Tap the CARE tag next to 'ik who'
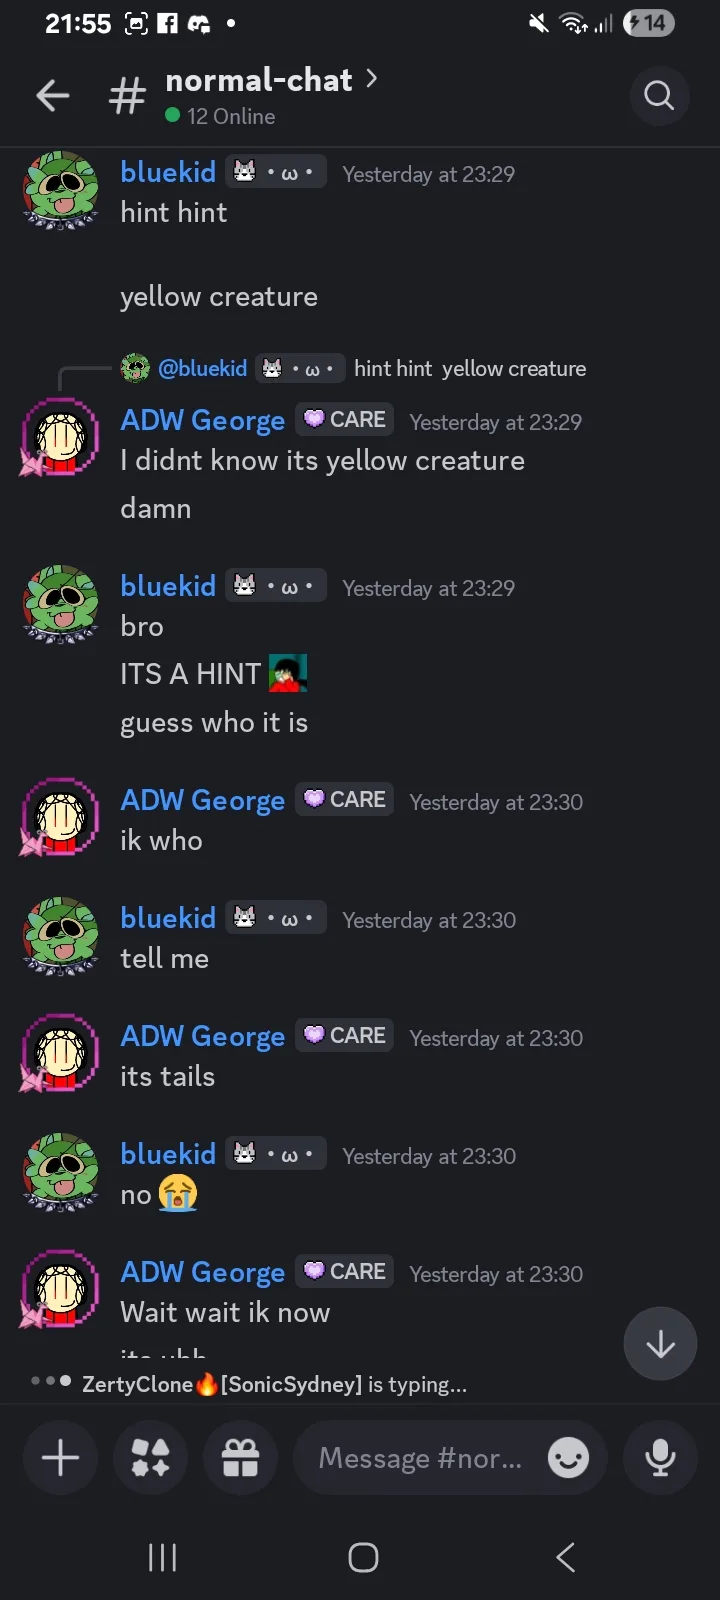The height and width of the screenshot is (1600, 720). point(344,800)
